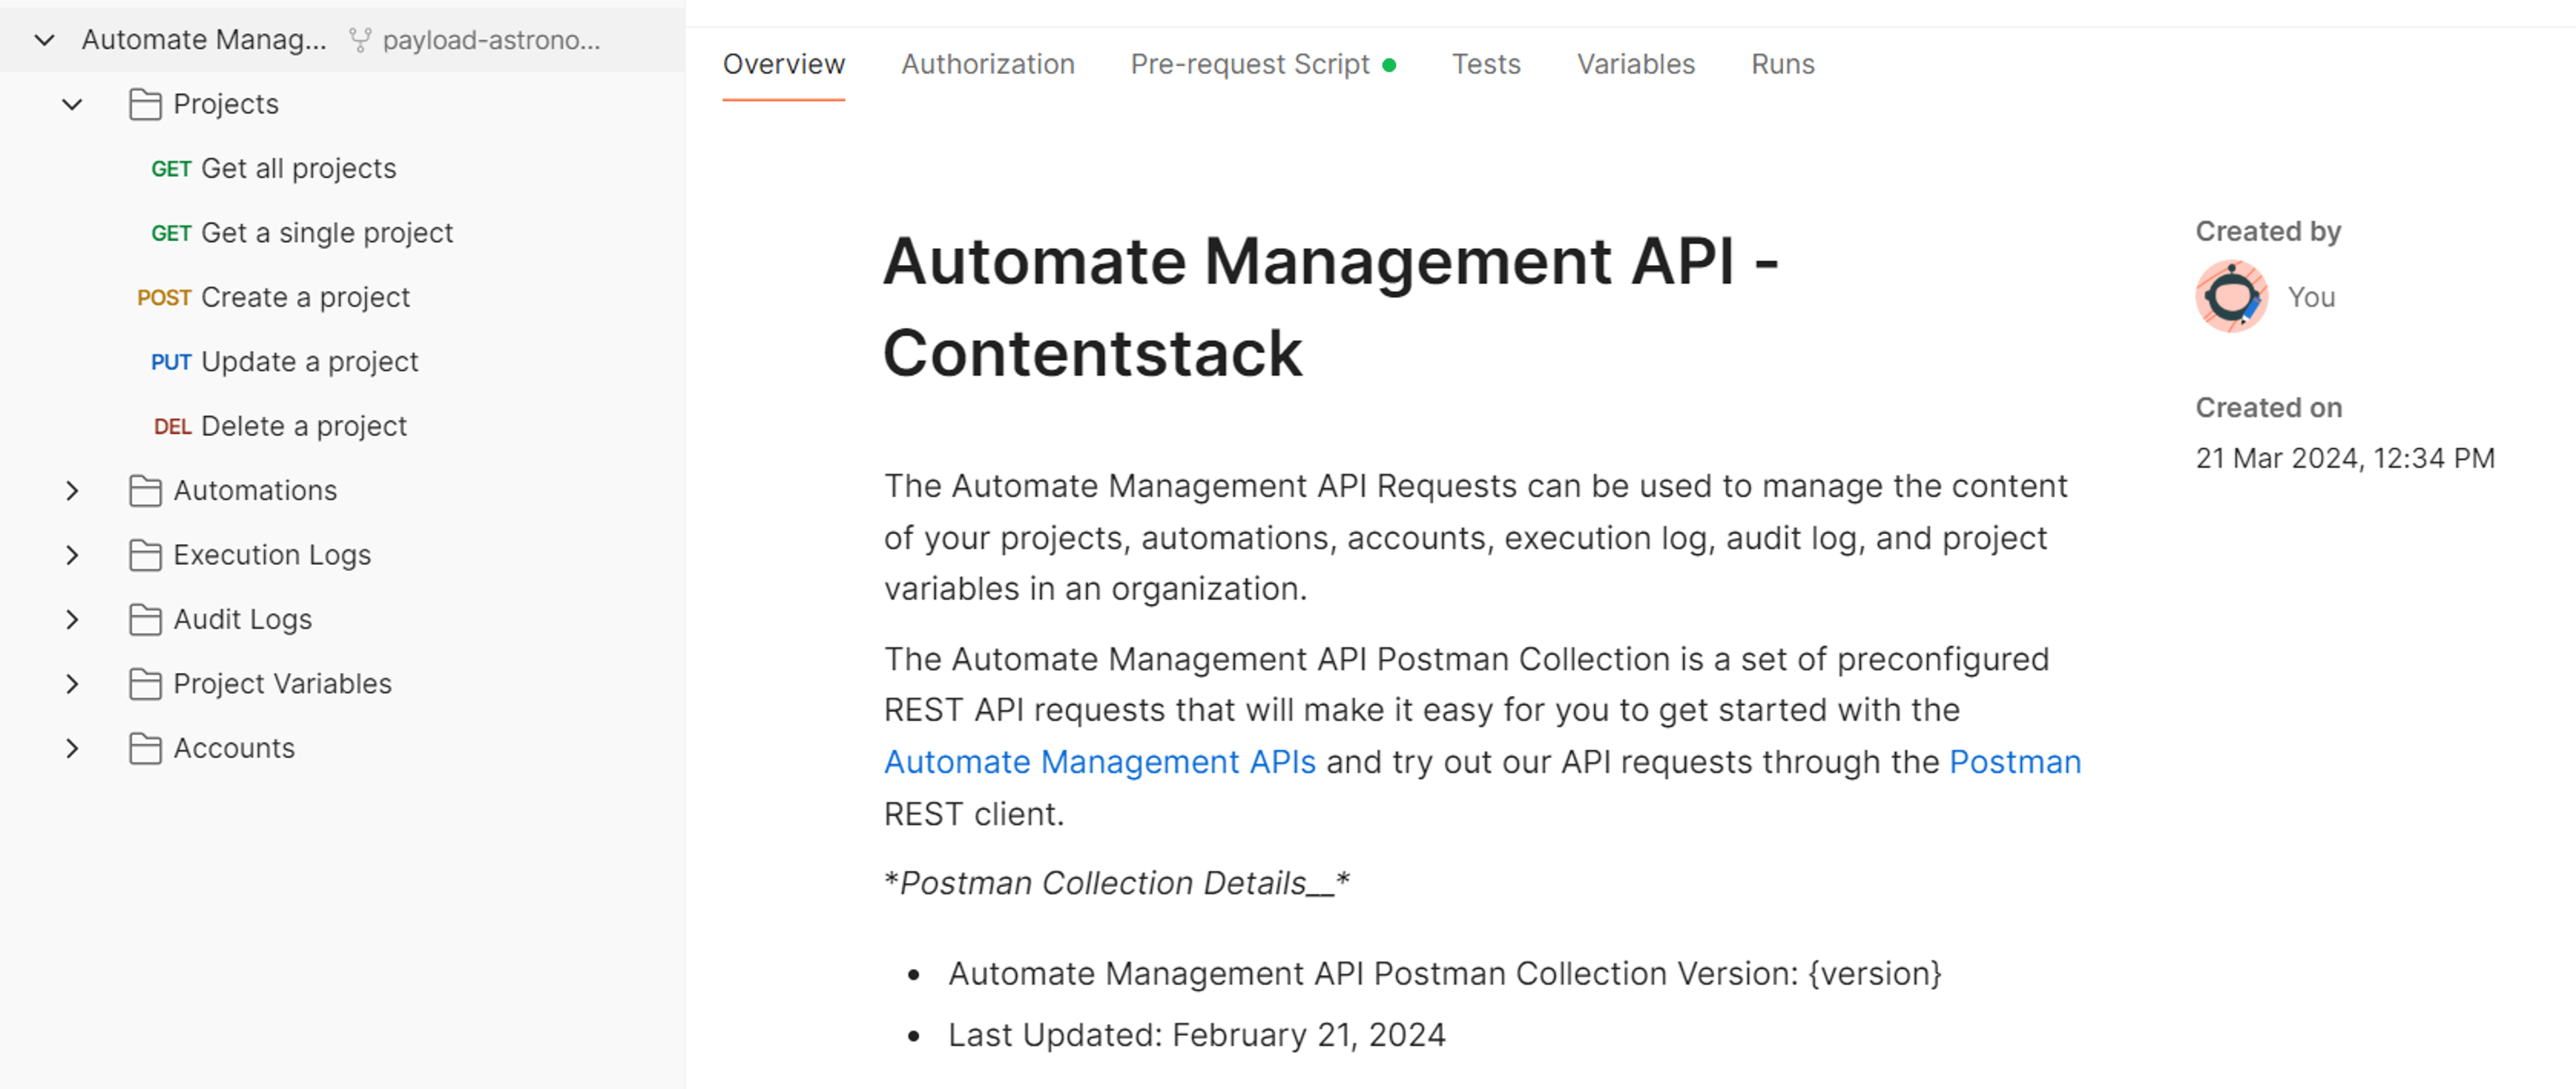Viewport: 2576px width, 1089px height.
Task: Click the '*Postman Collection Details__*' italic line
Action: (x=1116, y=884)
